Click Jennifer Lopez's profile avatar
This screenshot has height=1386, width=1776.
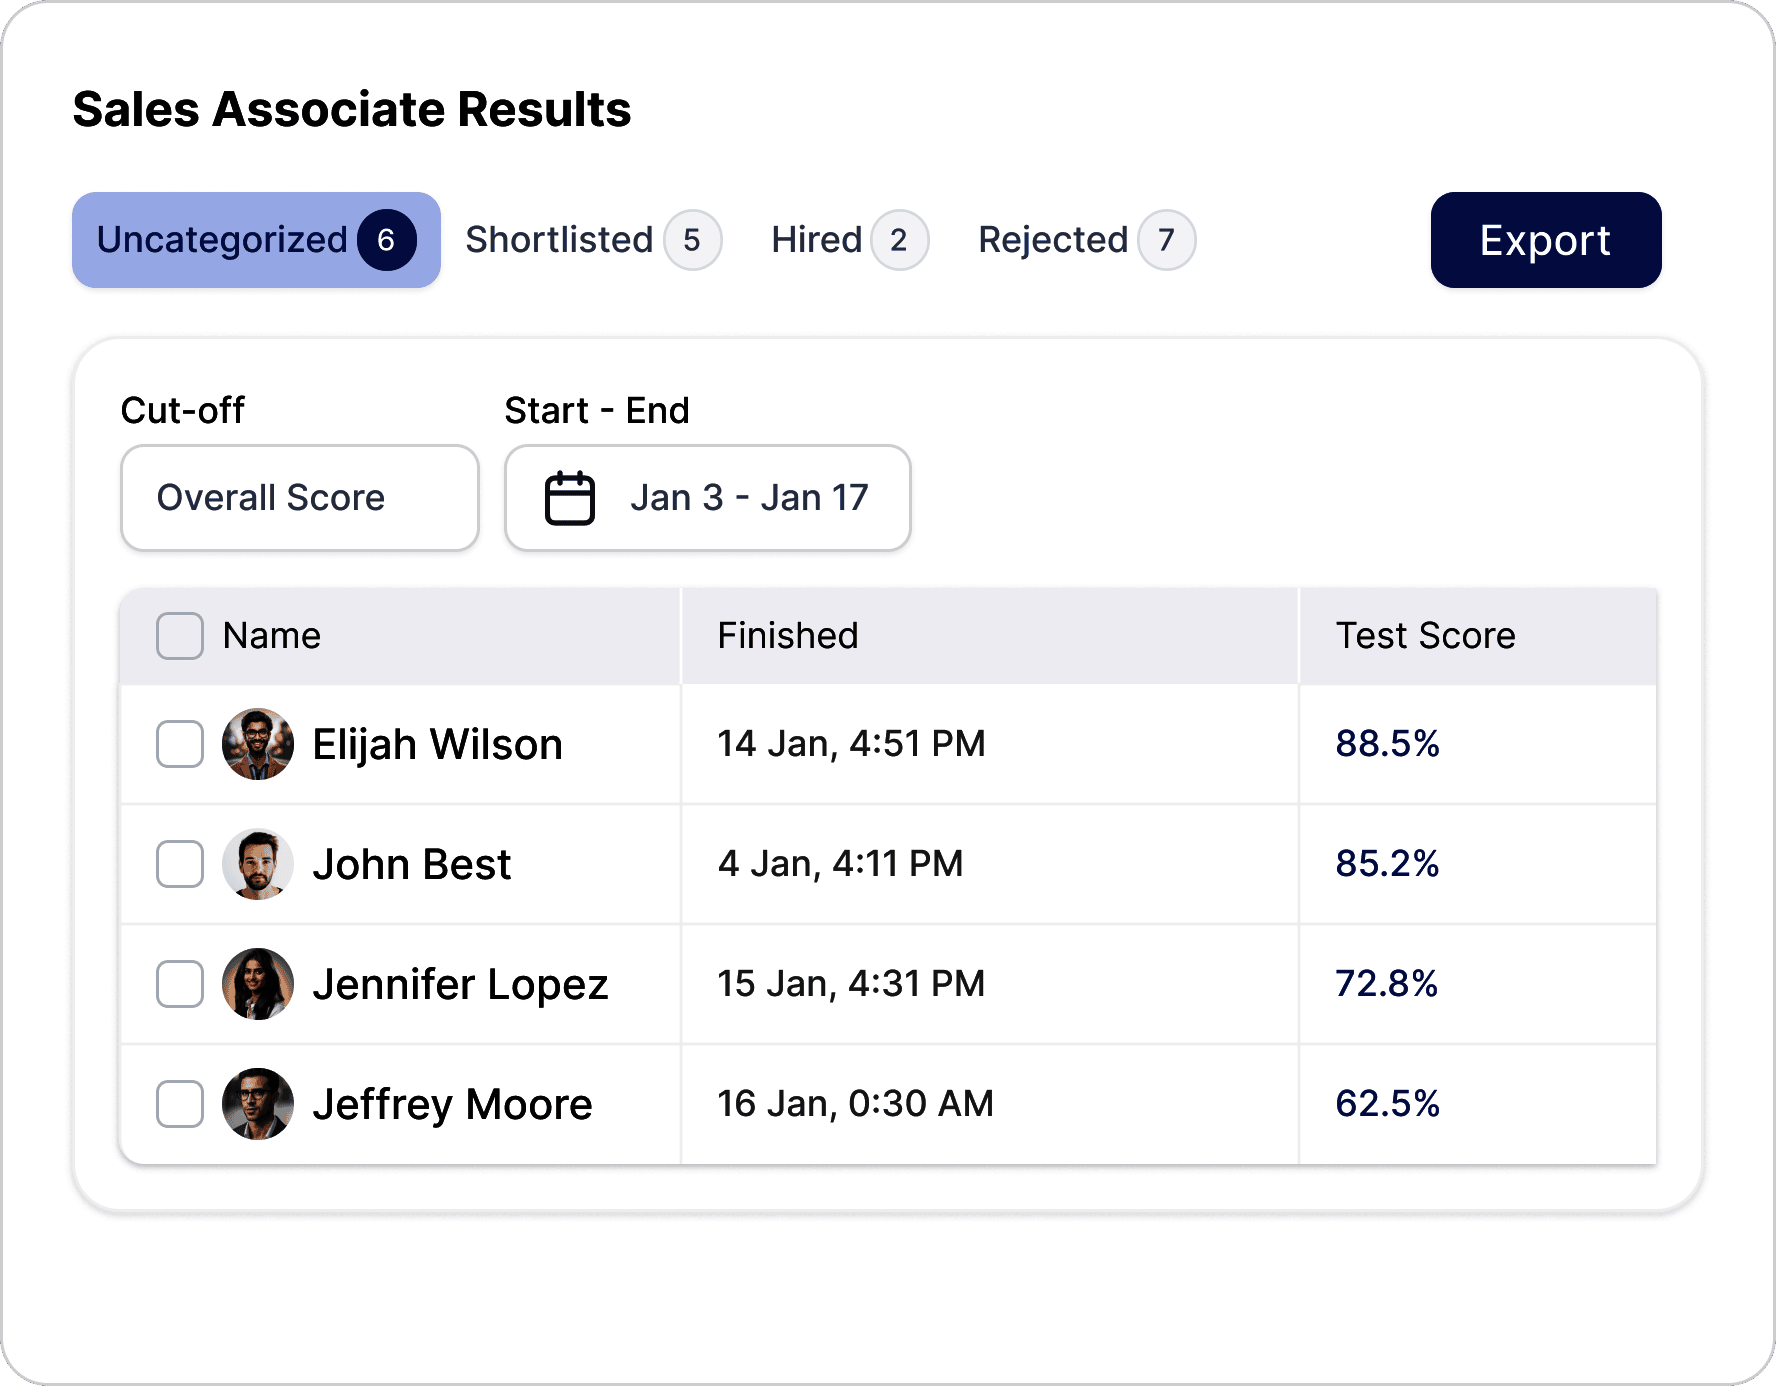[x=258, y=984]
